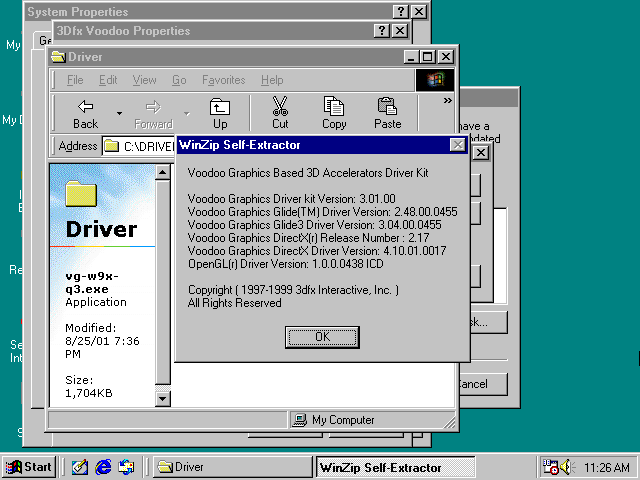Click the Copy toolbar icon

tap(334, 106)
